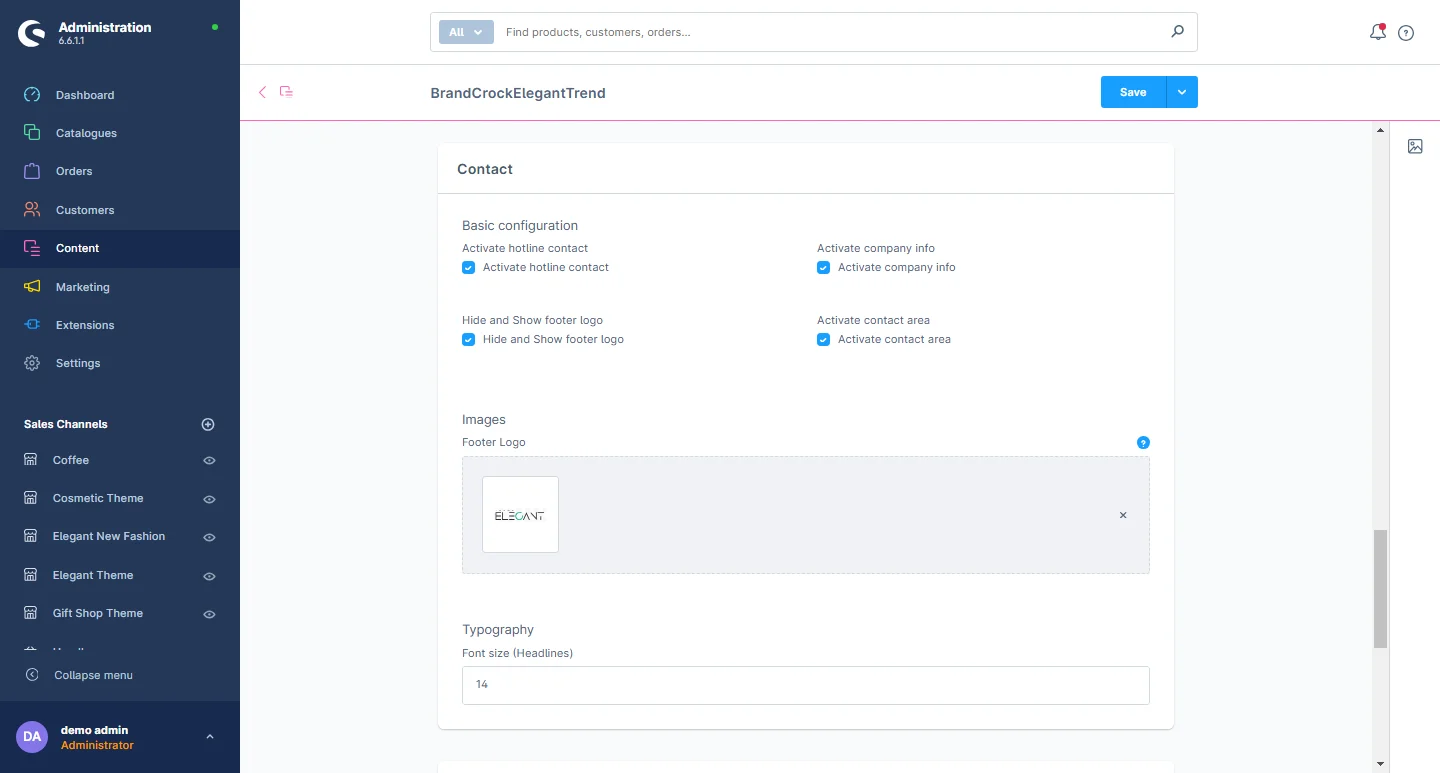Viewport: 1440px width, 773px height.
Task: Expand the demo admin user menu
Action: pyautogui.click(x=209, y=737)
